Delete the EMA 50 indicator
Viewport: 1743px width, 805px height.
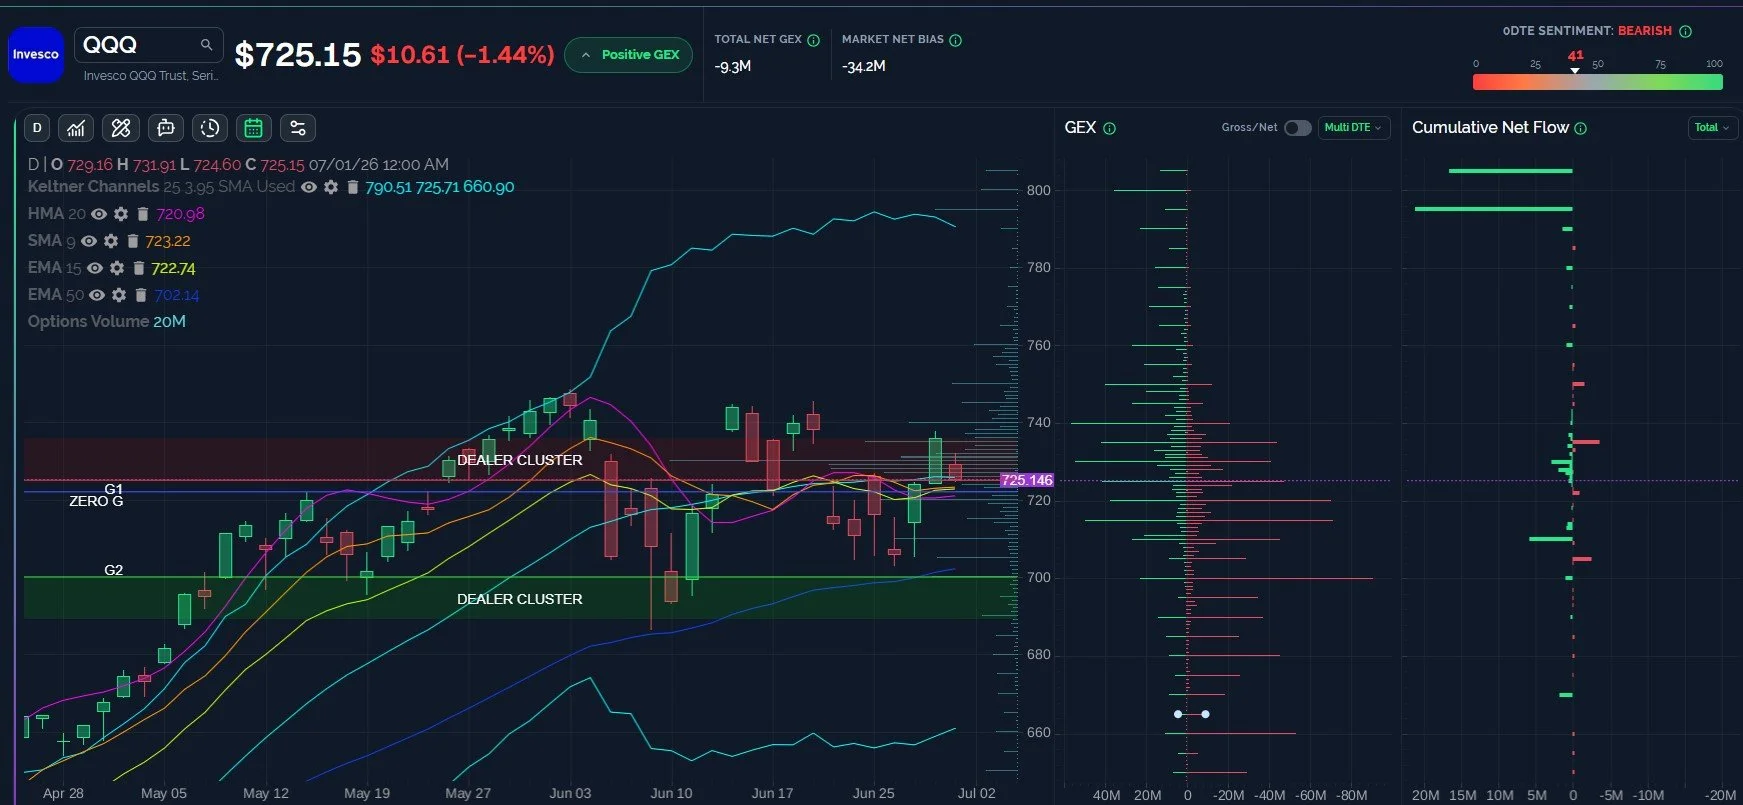pyautogui.click(x=141, y=295)
